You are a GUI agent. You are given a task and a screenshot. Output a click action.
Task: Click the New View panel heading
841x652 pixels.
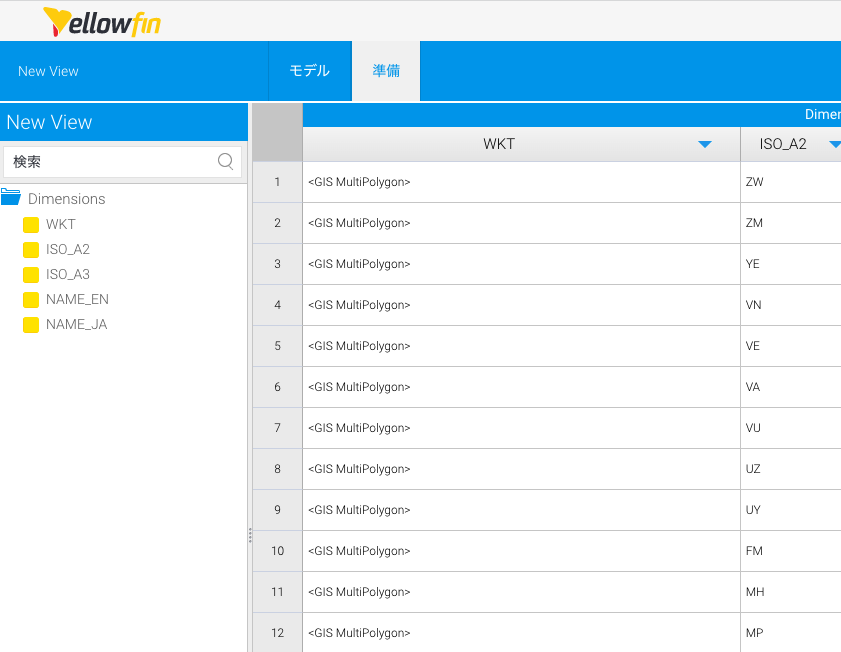click(x=49, y=122)
